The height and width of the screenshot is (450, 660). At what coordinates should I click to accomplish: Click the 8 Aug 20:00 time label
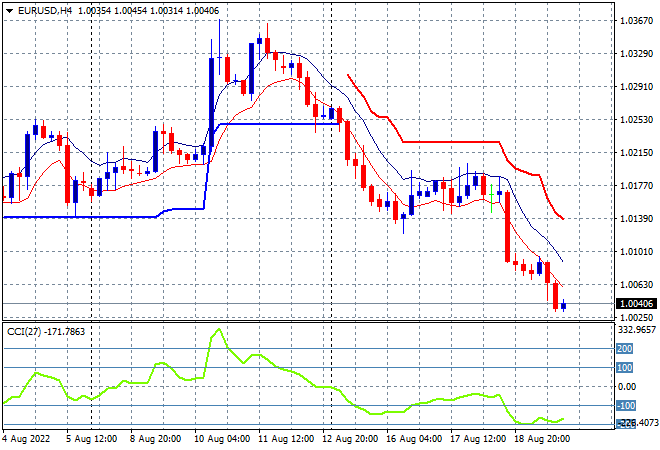(155, 439)
